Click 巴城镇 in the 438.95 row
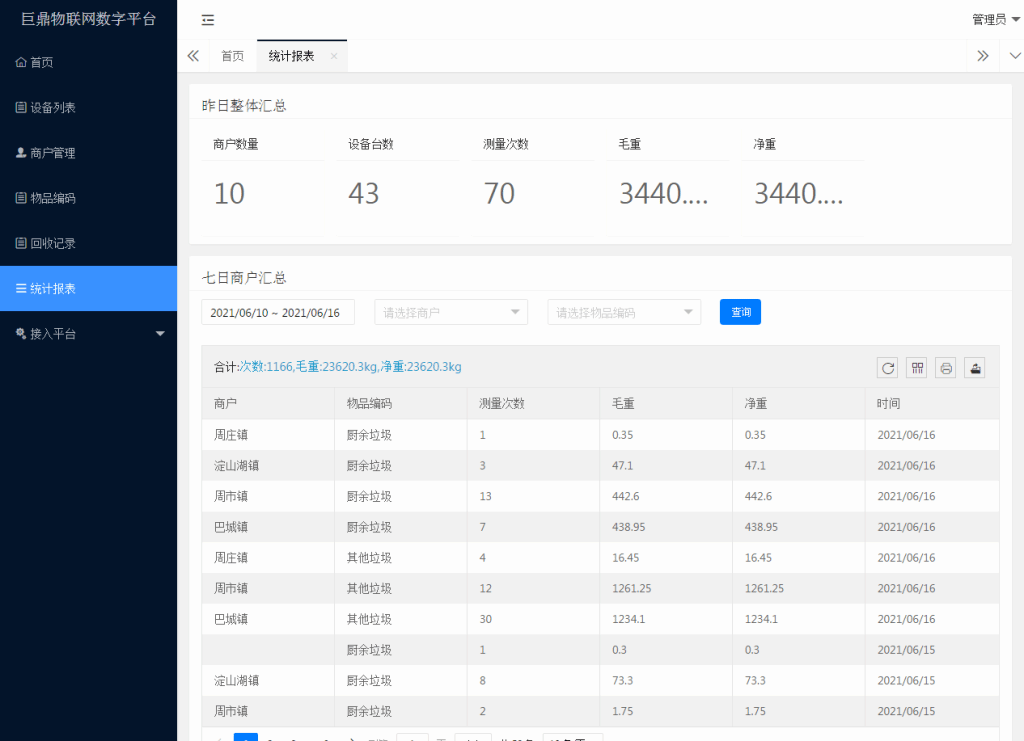Image resolution: width=1024 pixels, height=741 pixels. coord(231,527)
